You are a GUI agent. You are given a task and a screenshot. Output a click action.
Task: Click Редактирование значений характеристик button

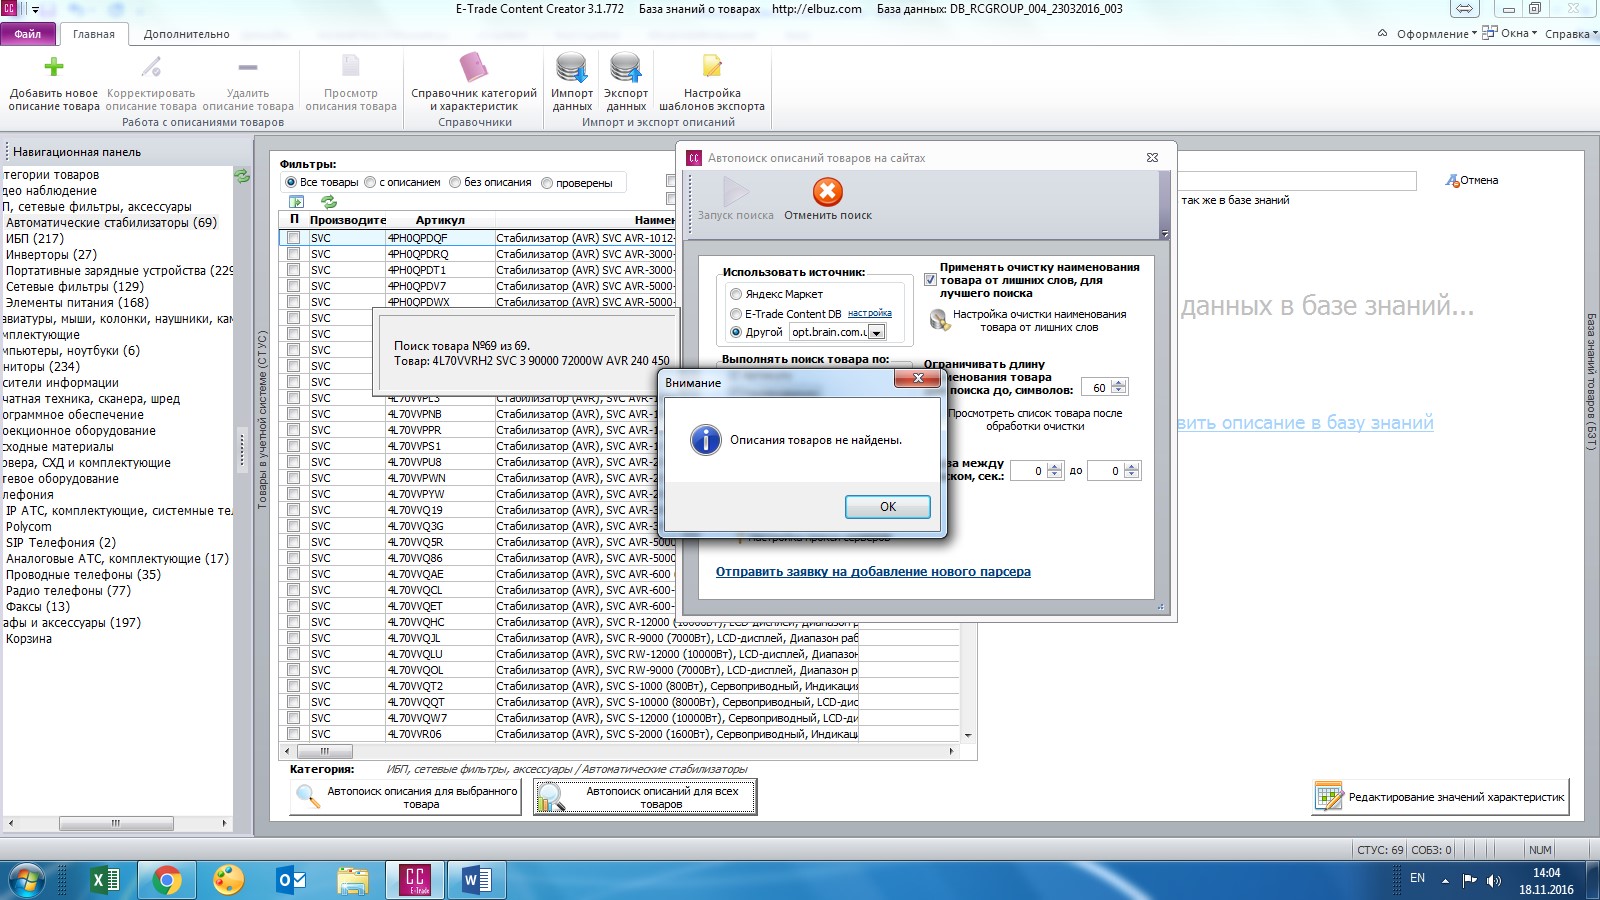1441,797
